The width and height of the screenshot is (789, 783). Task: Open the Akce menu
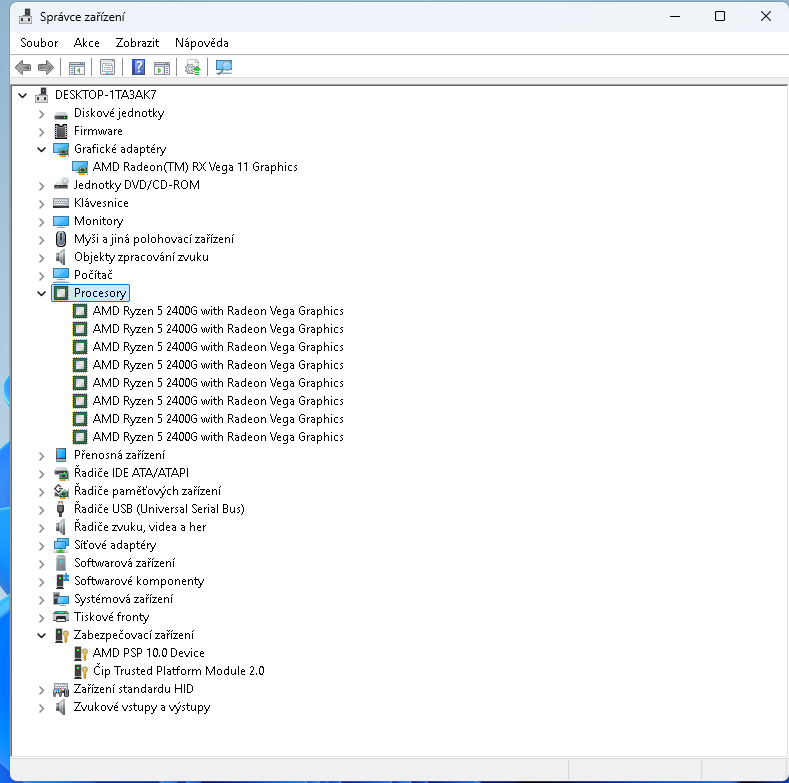(x=86, y=43)
